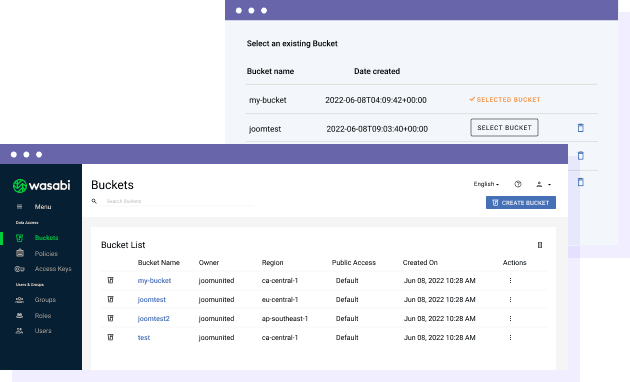Click the Policies sidebar icon
This screenshot has width=630, height=382.
20,253
